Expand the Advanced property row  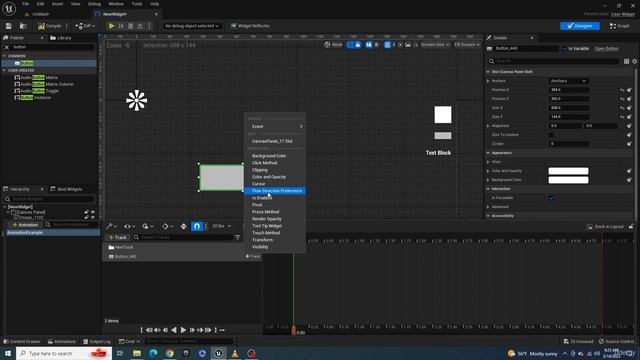point(488,207)
